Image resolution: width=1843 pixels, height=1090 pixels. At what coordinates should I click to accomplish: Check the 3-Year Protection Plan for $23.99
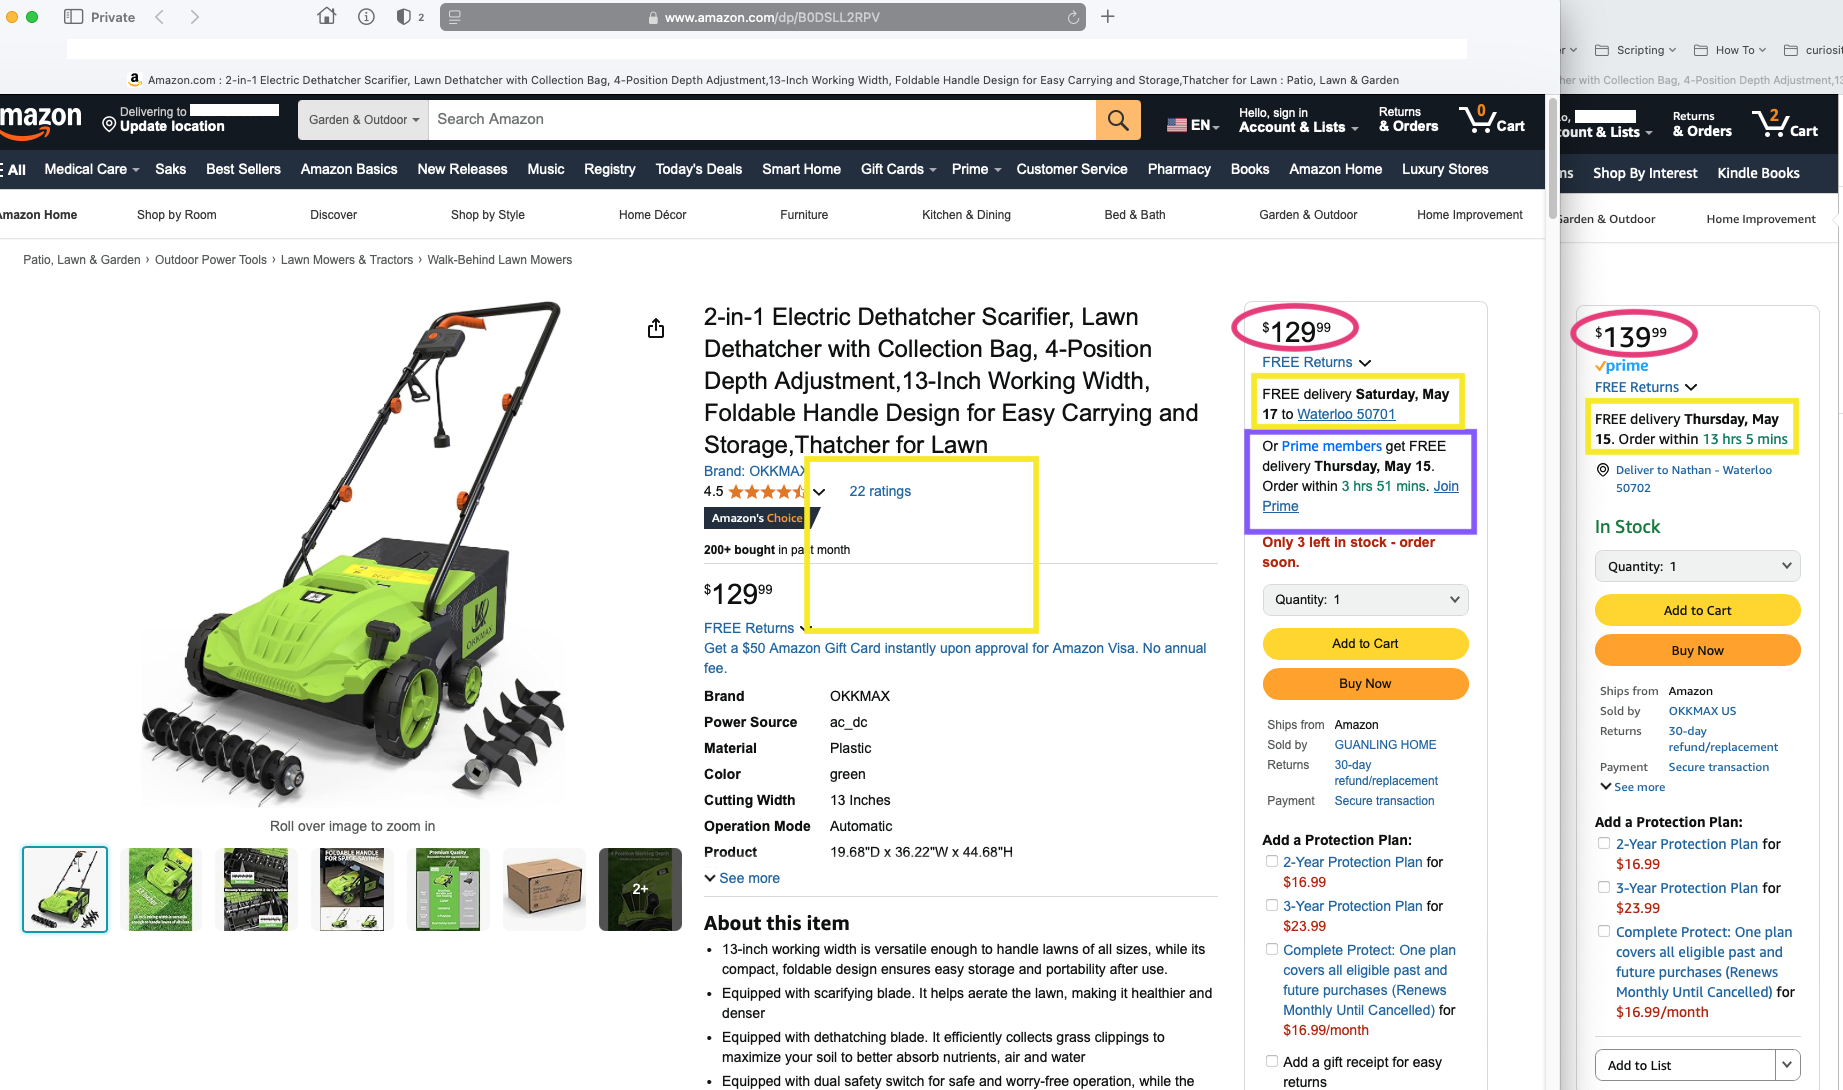1272,905
